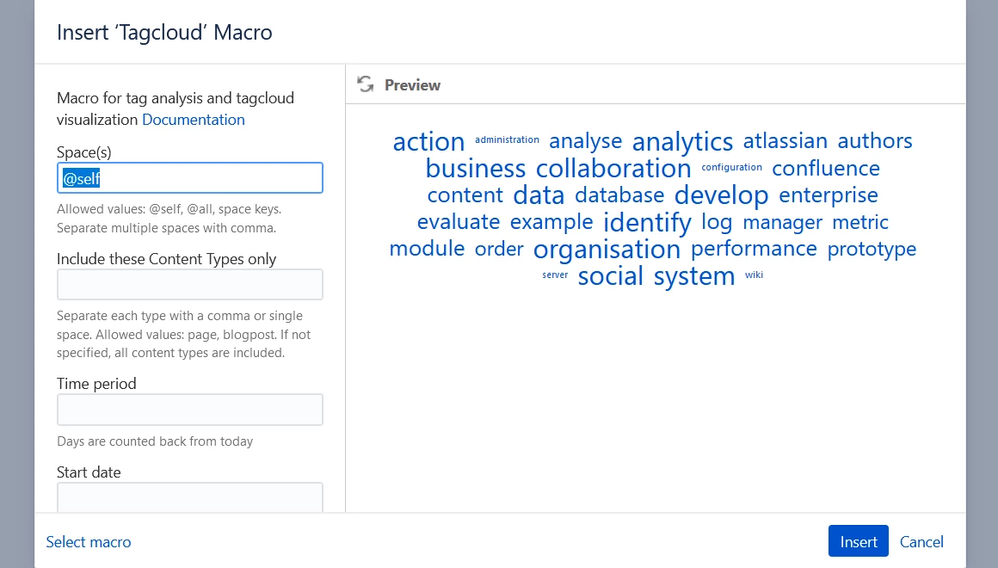Select the 'analytics' tag

[682, 142]
